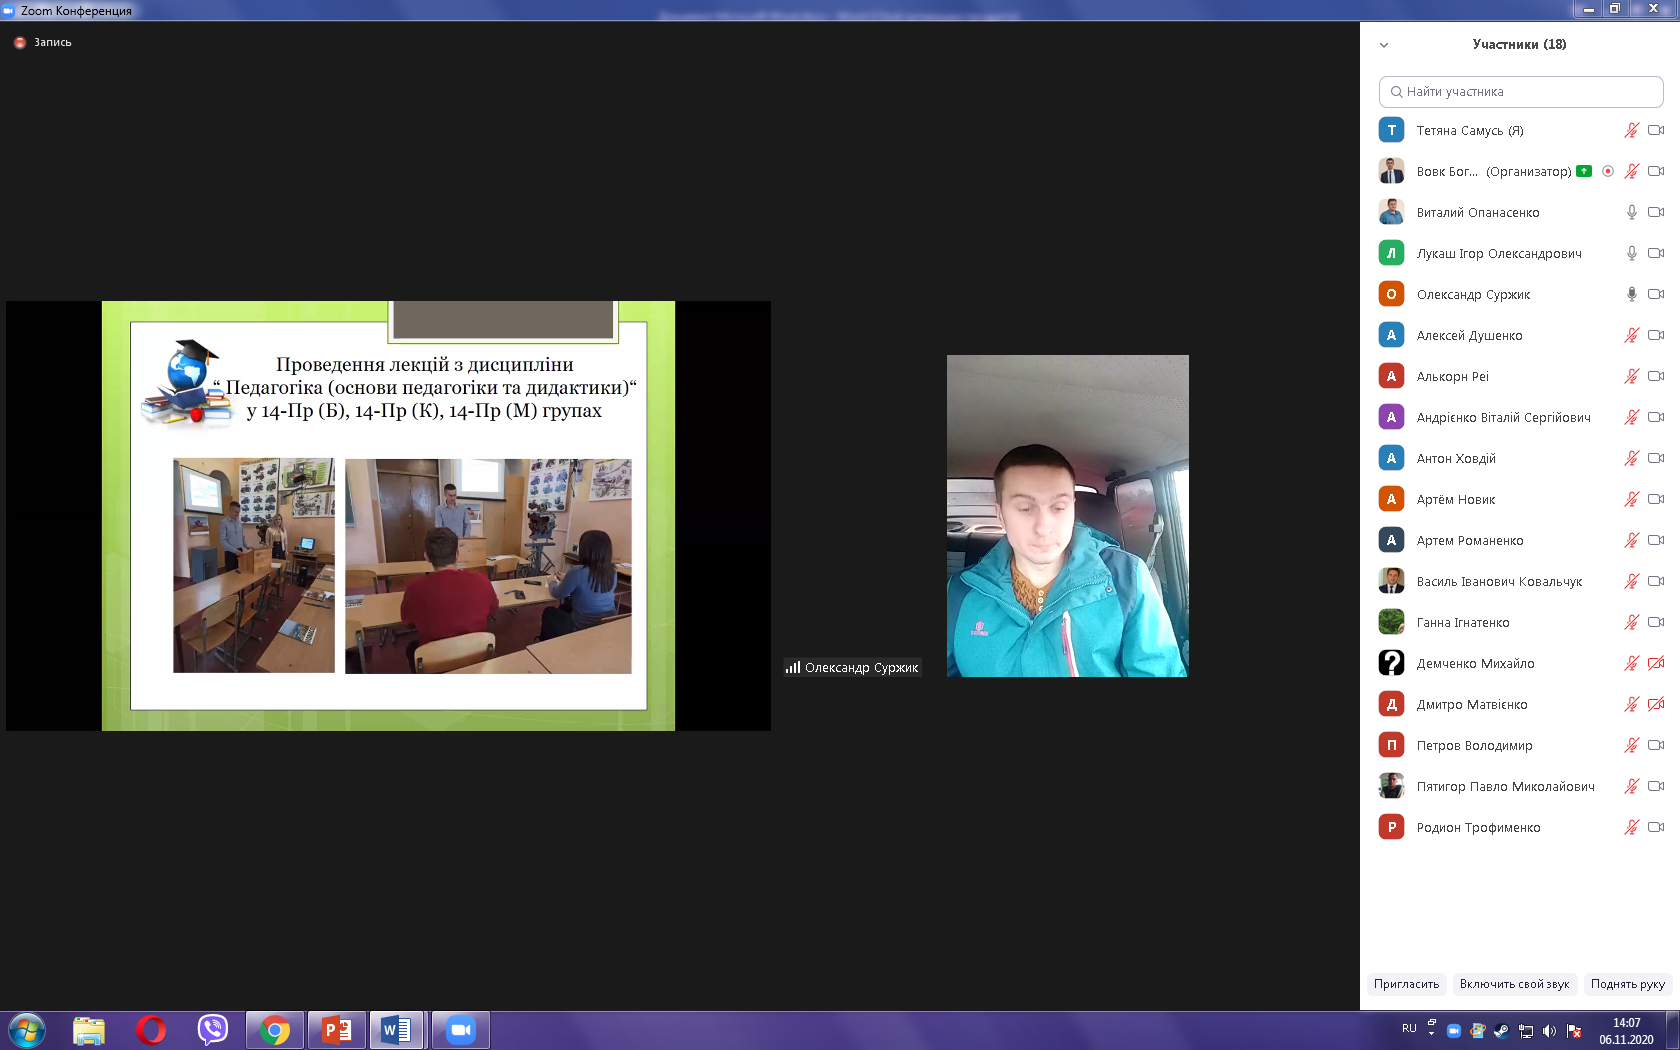1680x1050 pixels.
Task: Open PowerPoint from the taskbar
Action: (x=337, y=1029)
